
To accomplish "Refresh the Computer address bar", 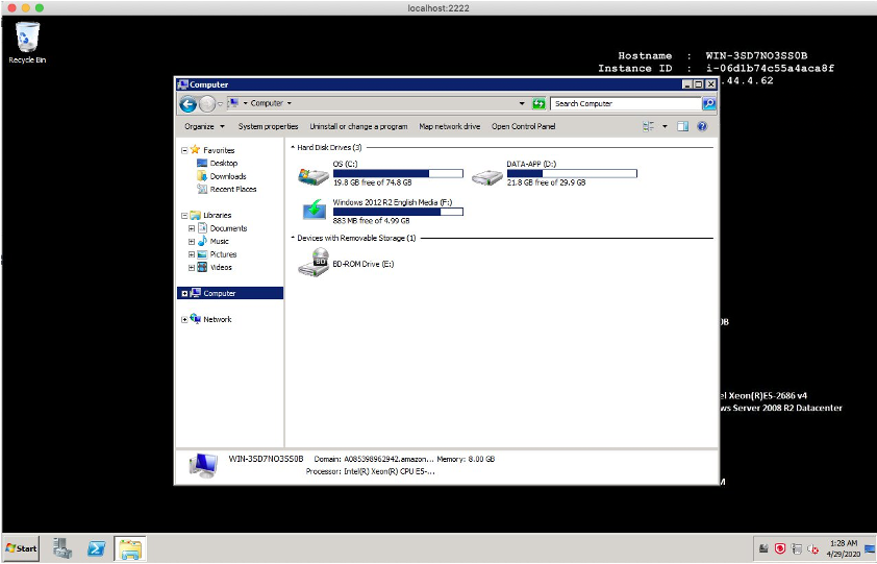I will [x=539, y=104].
